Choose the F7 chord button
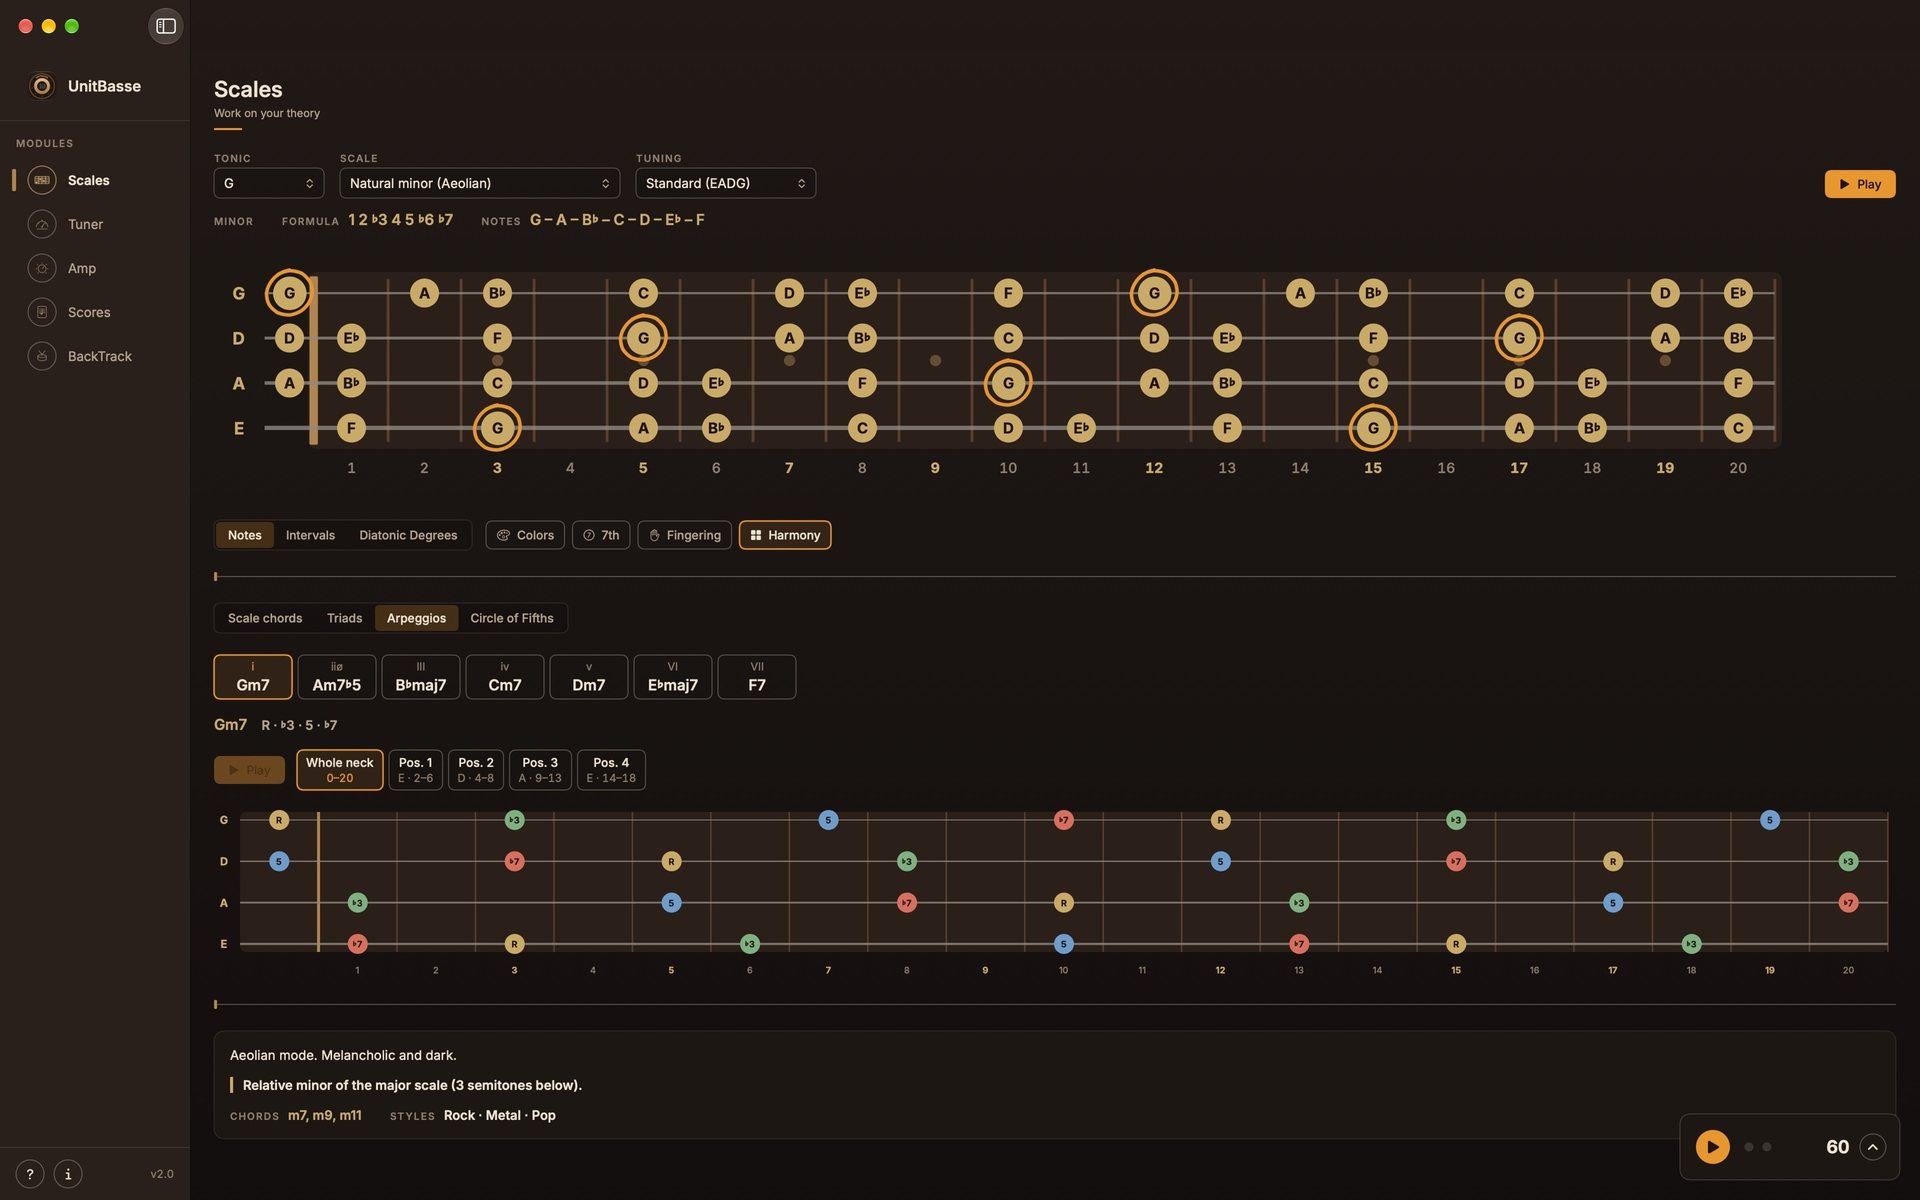 [757, 677]
